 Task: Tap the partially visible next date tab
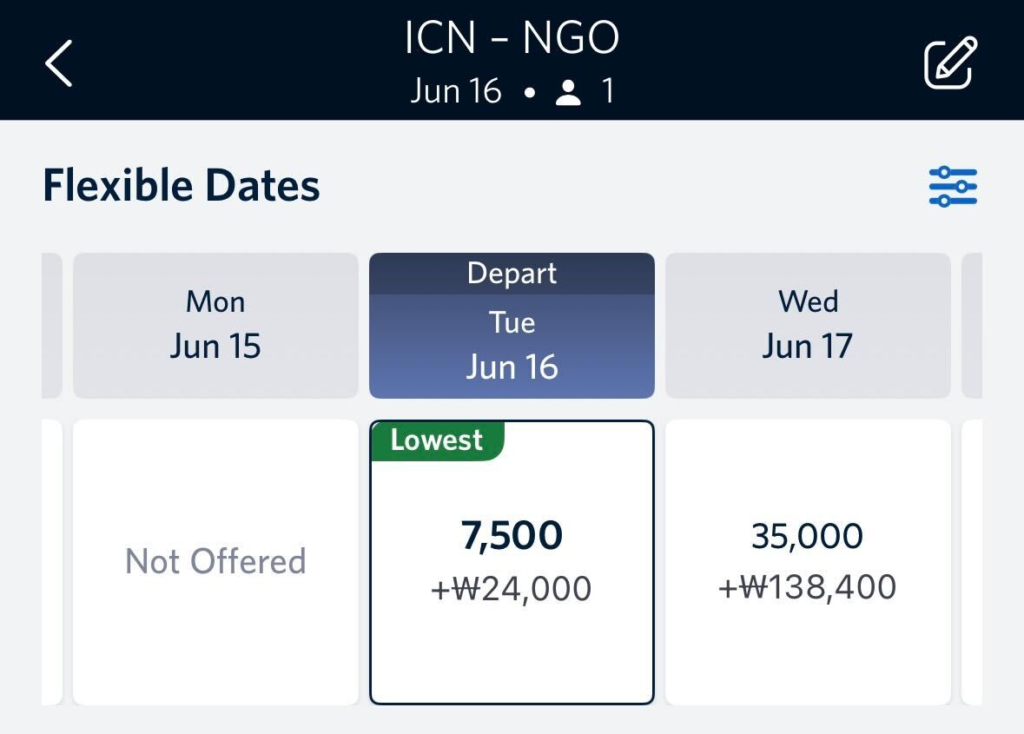tap(971, 326)
